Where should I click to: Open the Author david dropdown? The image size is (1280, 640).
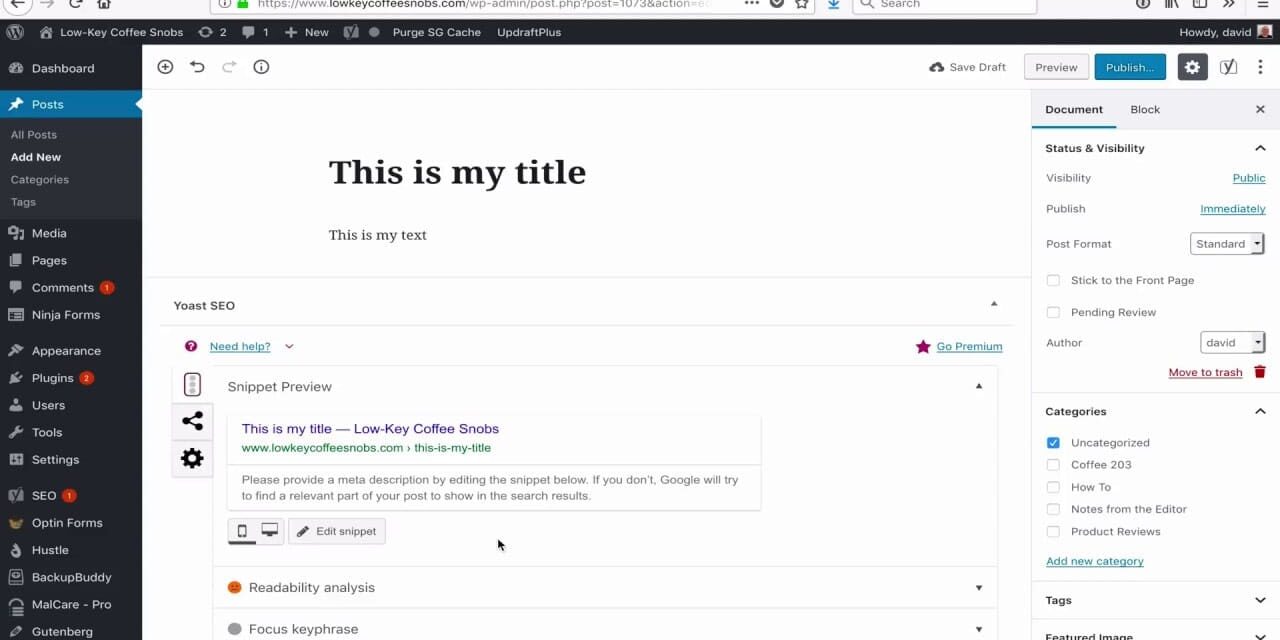click(1232, 342)
